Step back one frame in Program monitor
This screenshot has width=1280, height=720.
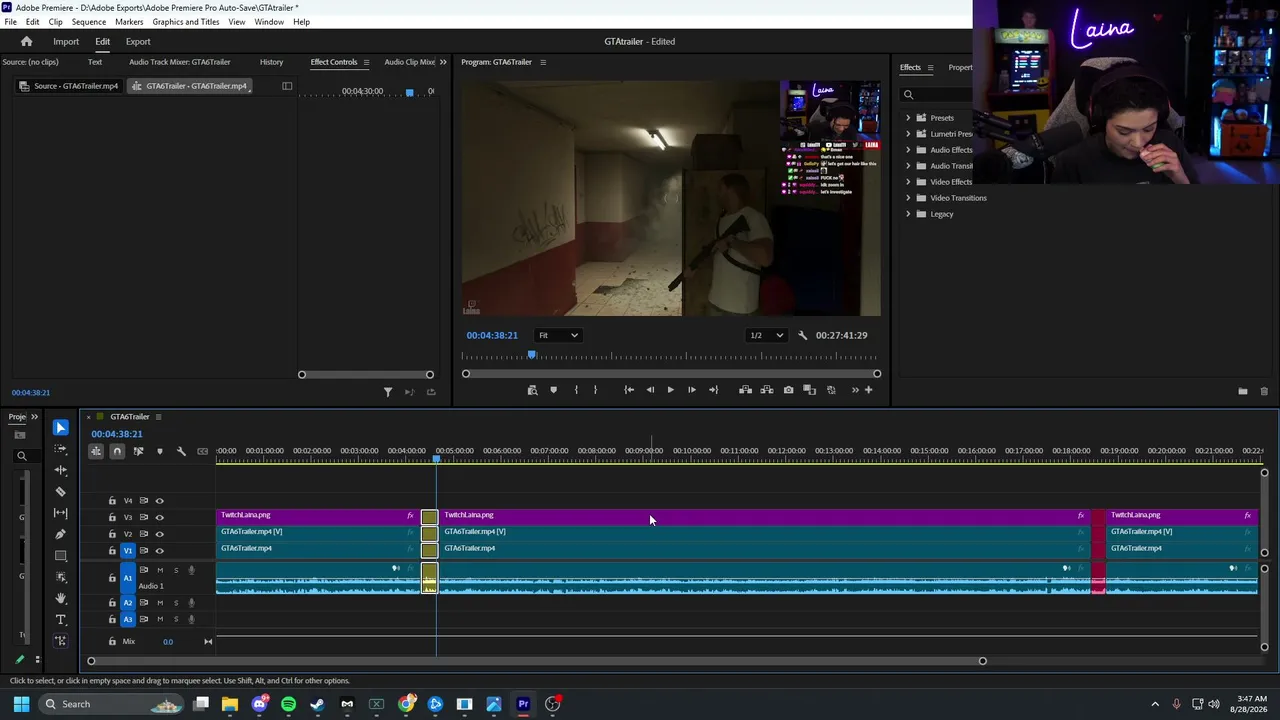point(650,390)
